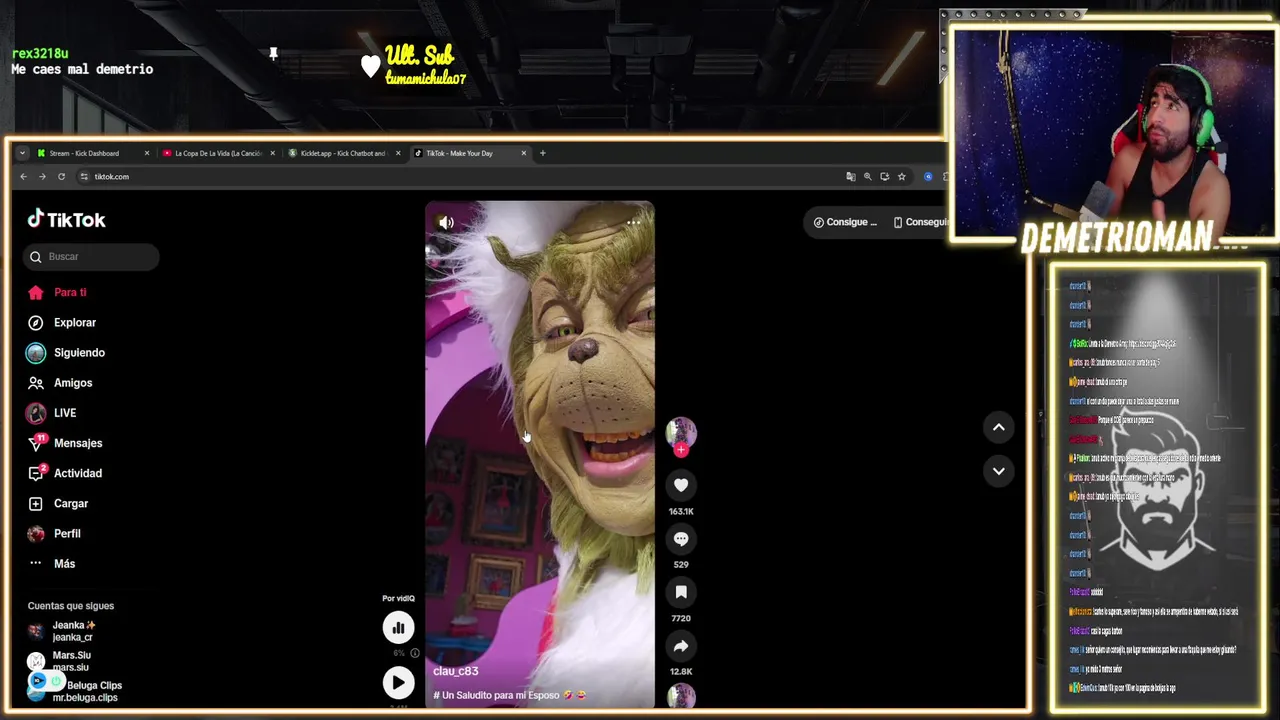Click the video caption 'Un Saludito para mi Esposo'
The height and width of the screenshot is (720, 1280).
point(509,694)
